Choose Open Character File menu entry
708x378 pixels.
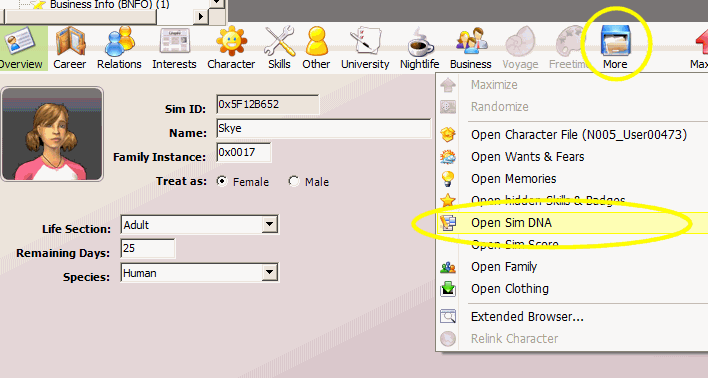click(579, 135)
